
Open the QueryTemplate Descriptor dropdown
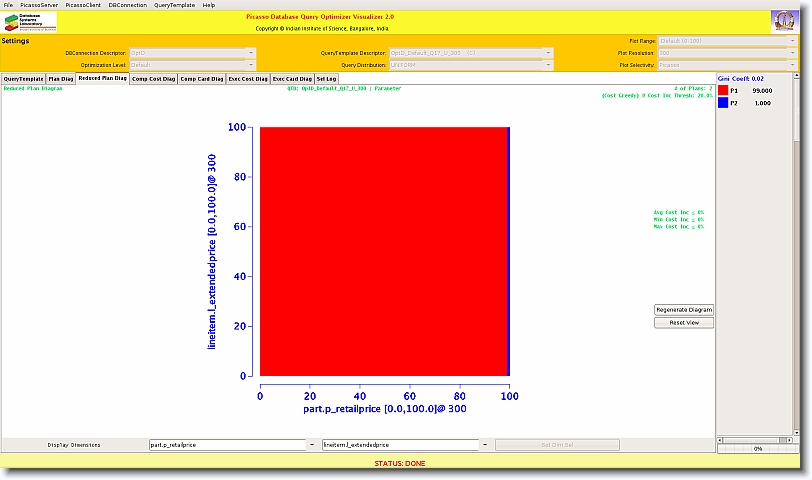click(x=547, y=52)
